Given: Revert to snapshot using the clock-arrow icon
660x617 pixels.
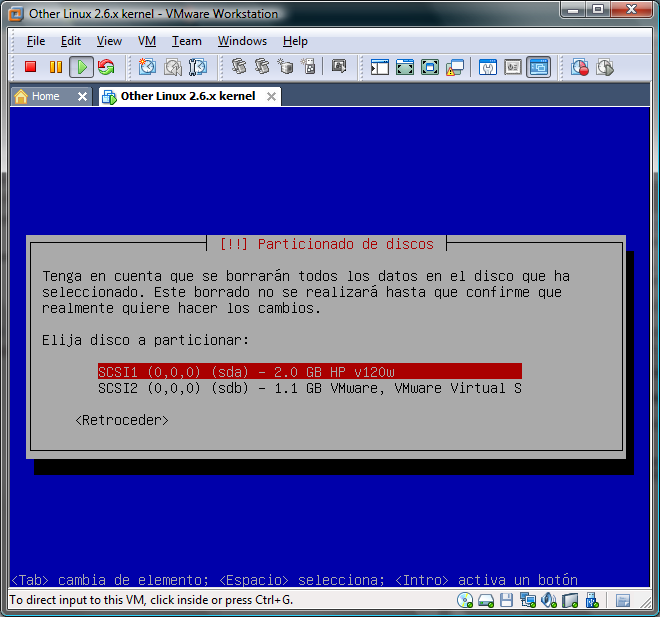Looking at the screenshot, I should pyautogui.click(x=173, y=67).
